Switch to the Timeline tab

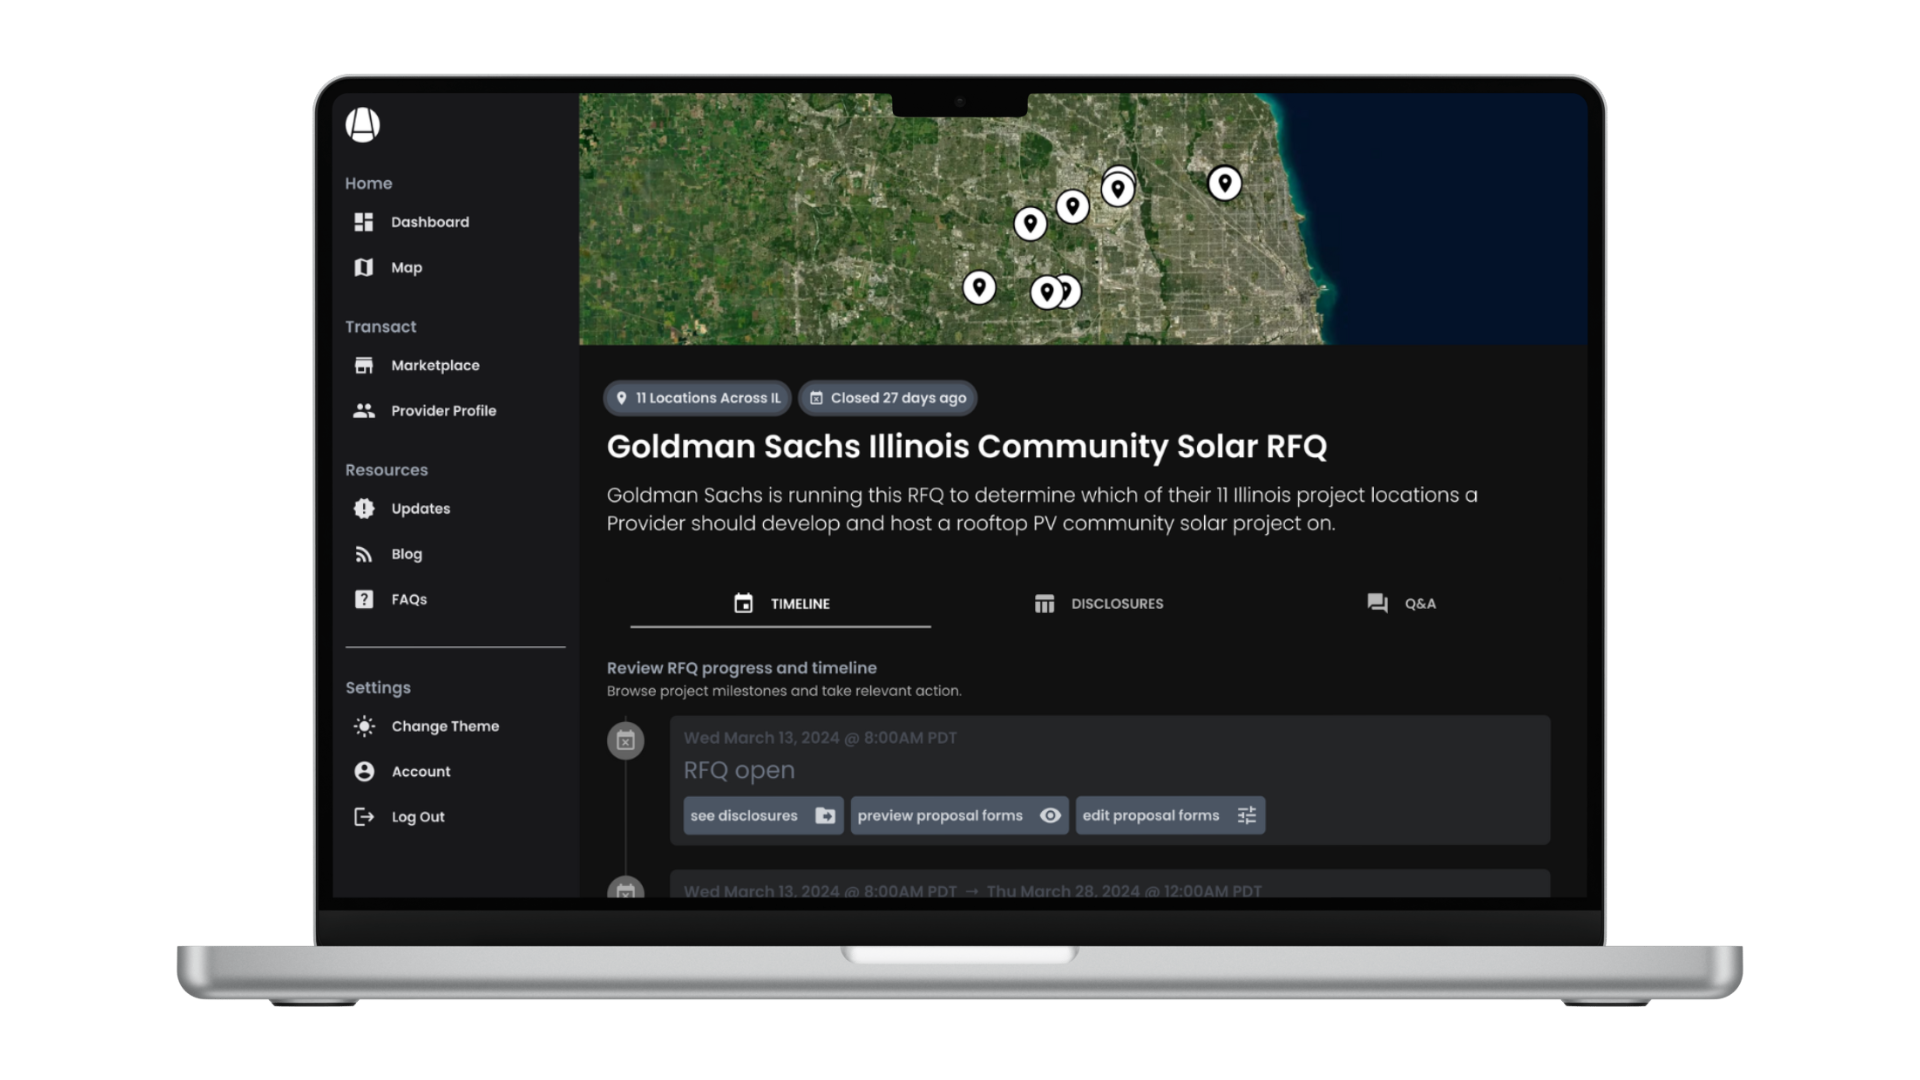pyautogui.click(x=781, y=604)
